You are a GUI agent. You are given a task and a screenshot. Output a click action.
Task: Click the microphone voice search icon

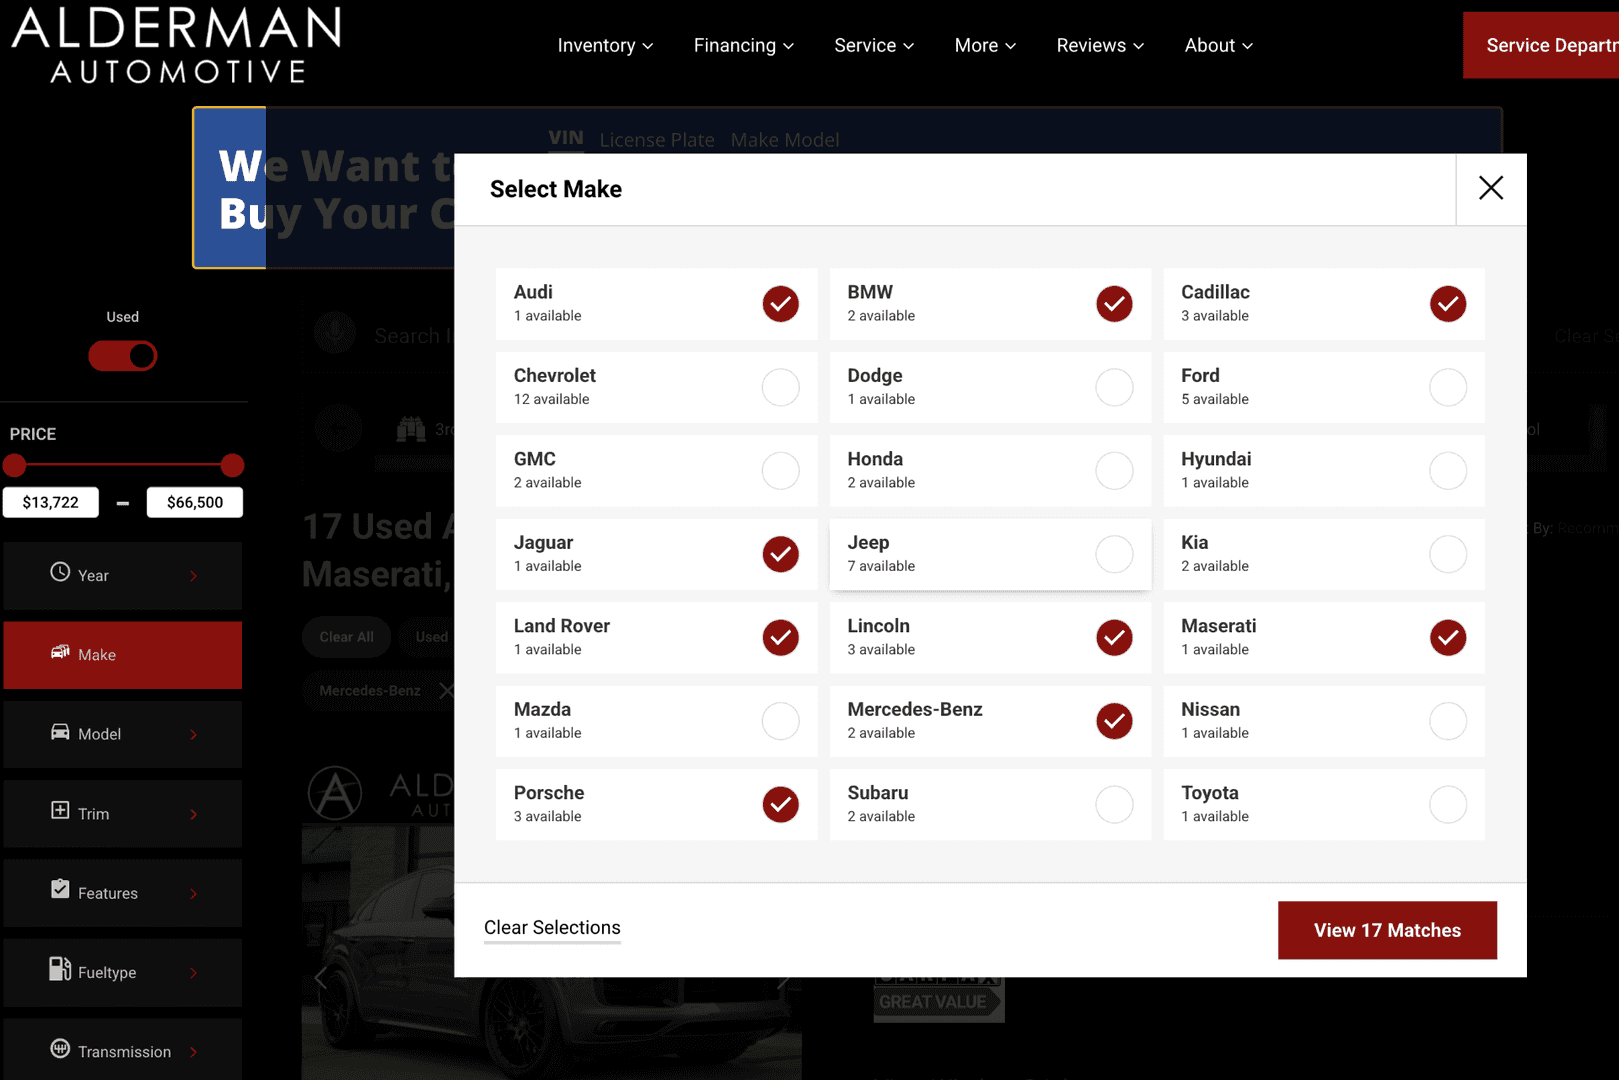coord(335,332)
